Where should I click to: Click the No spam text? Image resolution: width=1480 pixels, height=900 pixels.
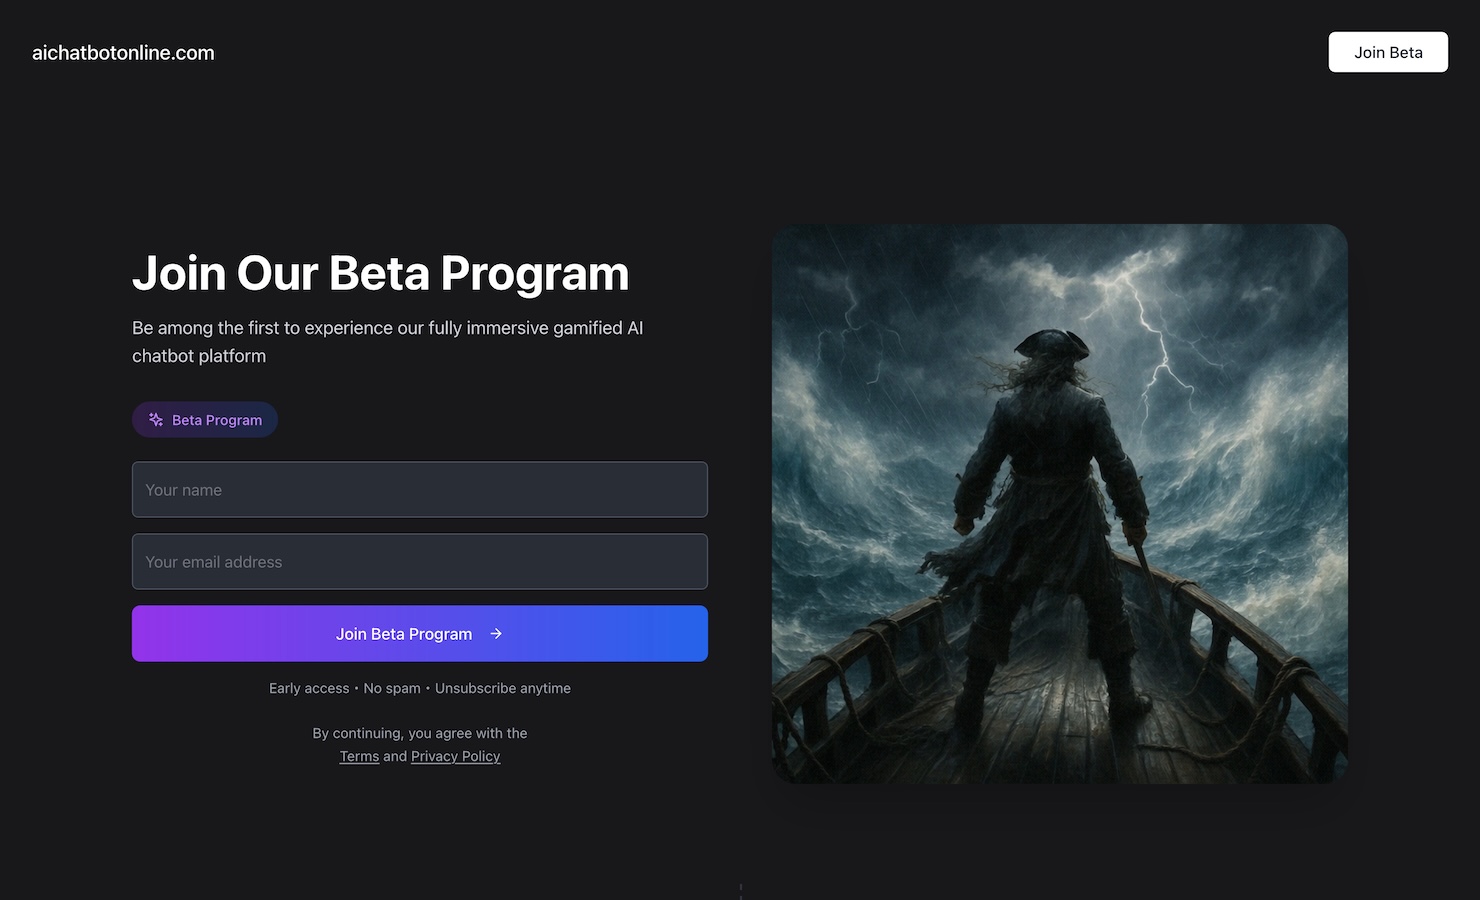(x=392, y=688)
